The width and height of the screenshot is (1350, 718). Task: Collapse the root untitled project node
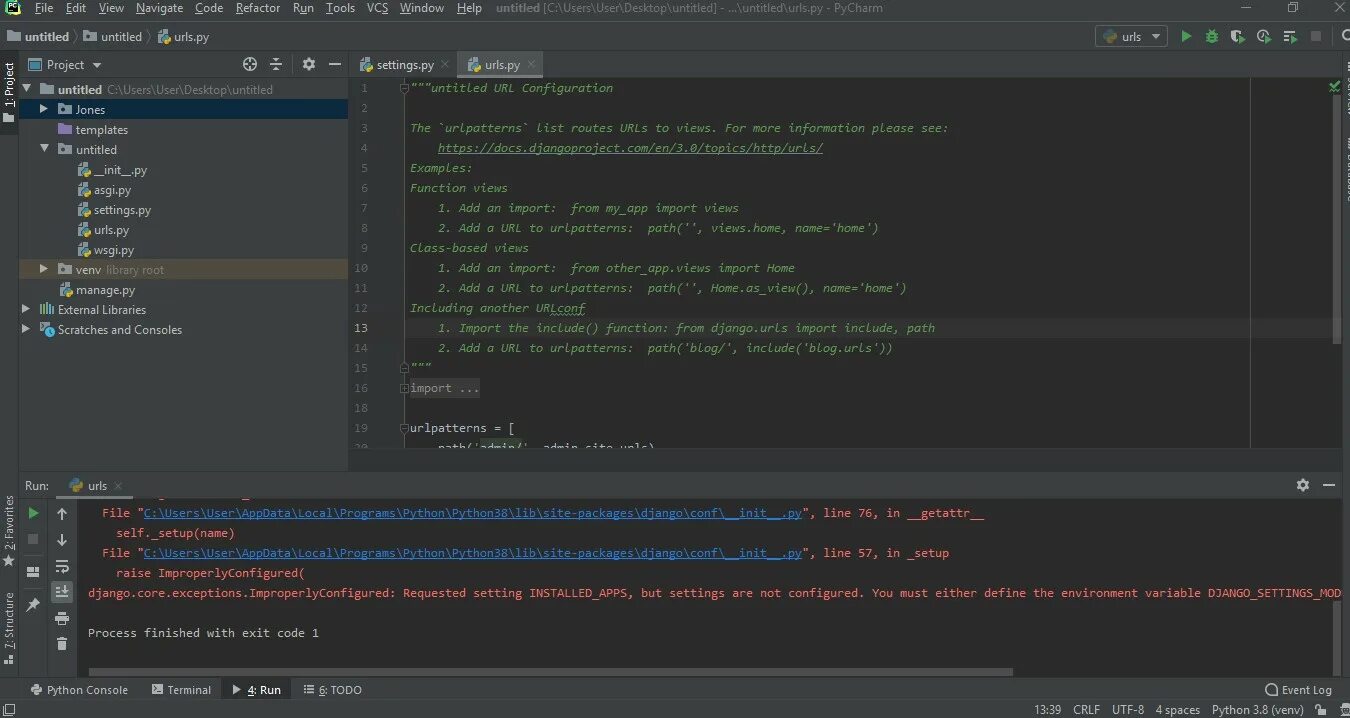click(x=26, y=89)
